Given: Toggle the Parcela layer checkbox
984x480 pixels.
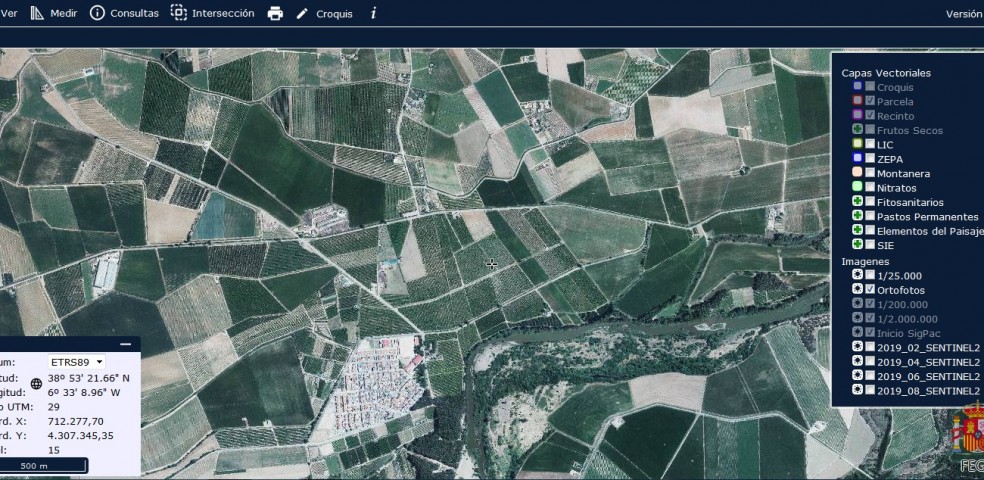Looking at the screenshot, I should [x=870, y=101].
